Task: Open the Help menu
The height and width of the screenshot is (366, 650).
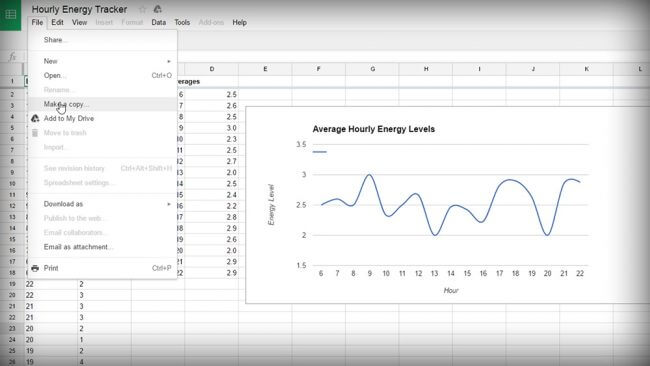Action: 239,22
